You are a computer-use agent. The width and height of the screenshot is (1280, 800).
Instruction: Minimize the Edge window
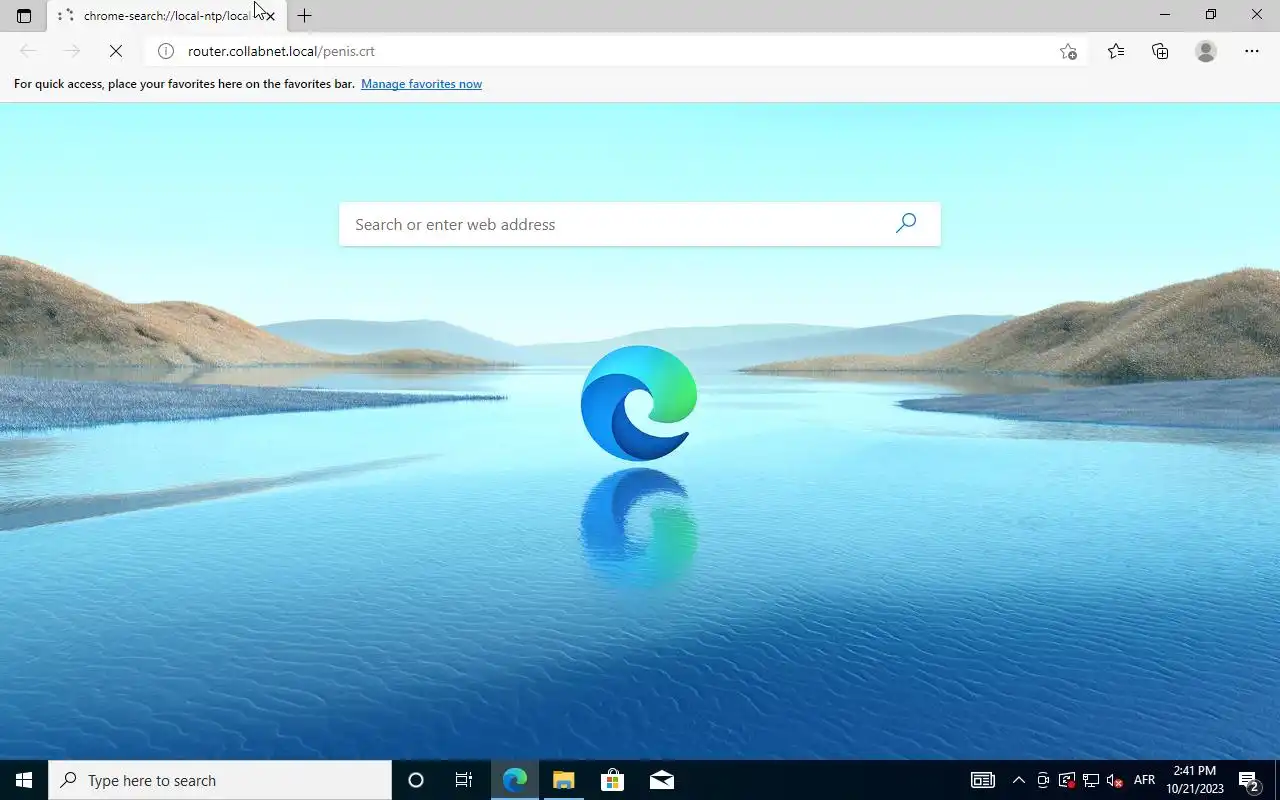[x=1164, y=15]
